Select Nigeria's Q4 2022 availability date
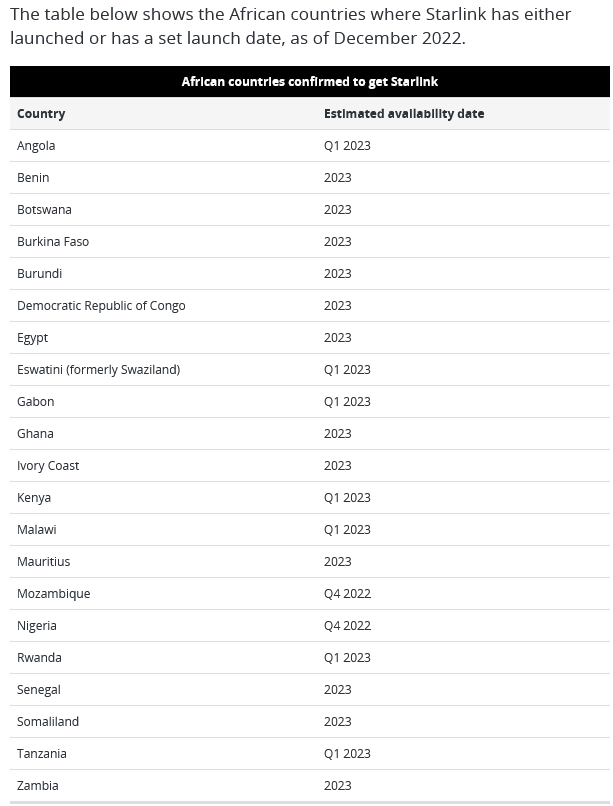Image resolution: width=613 pixels, height=806 pixels. click(x=347, y=626)
